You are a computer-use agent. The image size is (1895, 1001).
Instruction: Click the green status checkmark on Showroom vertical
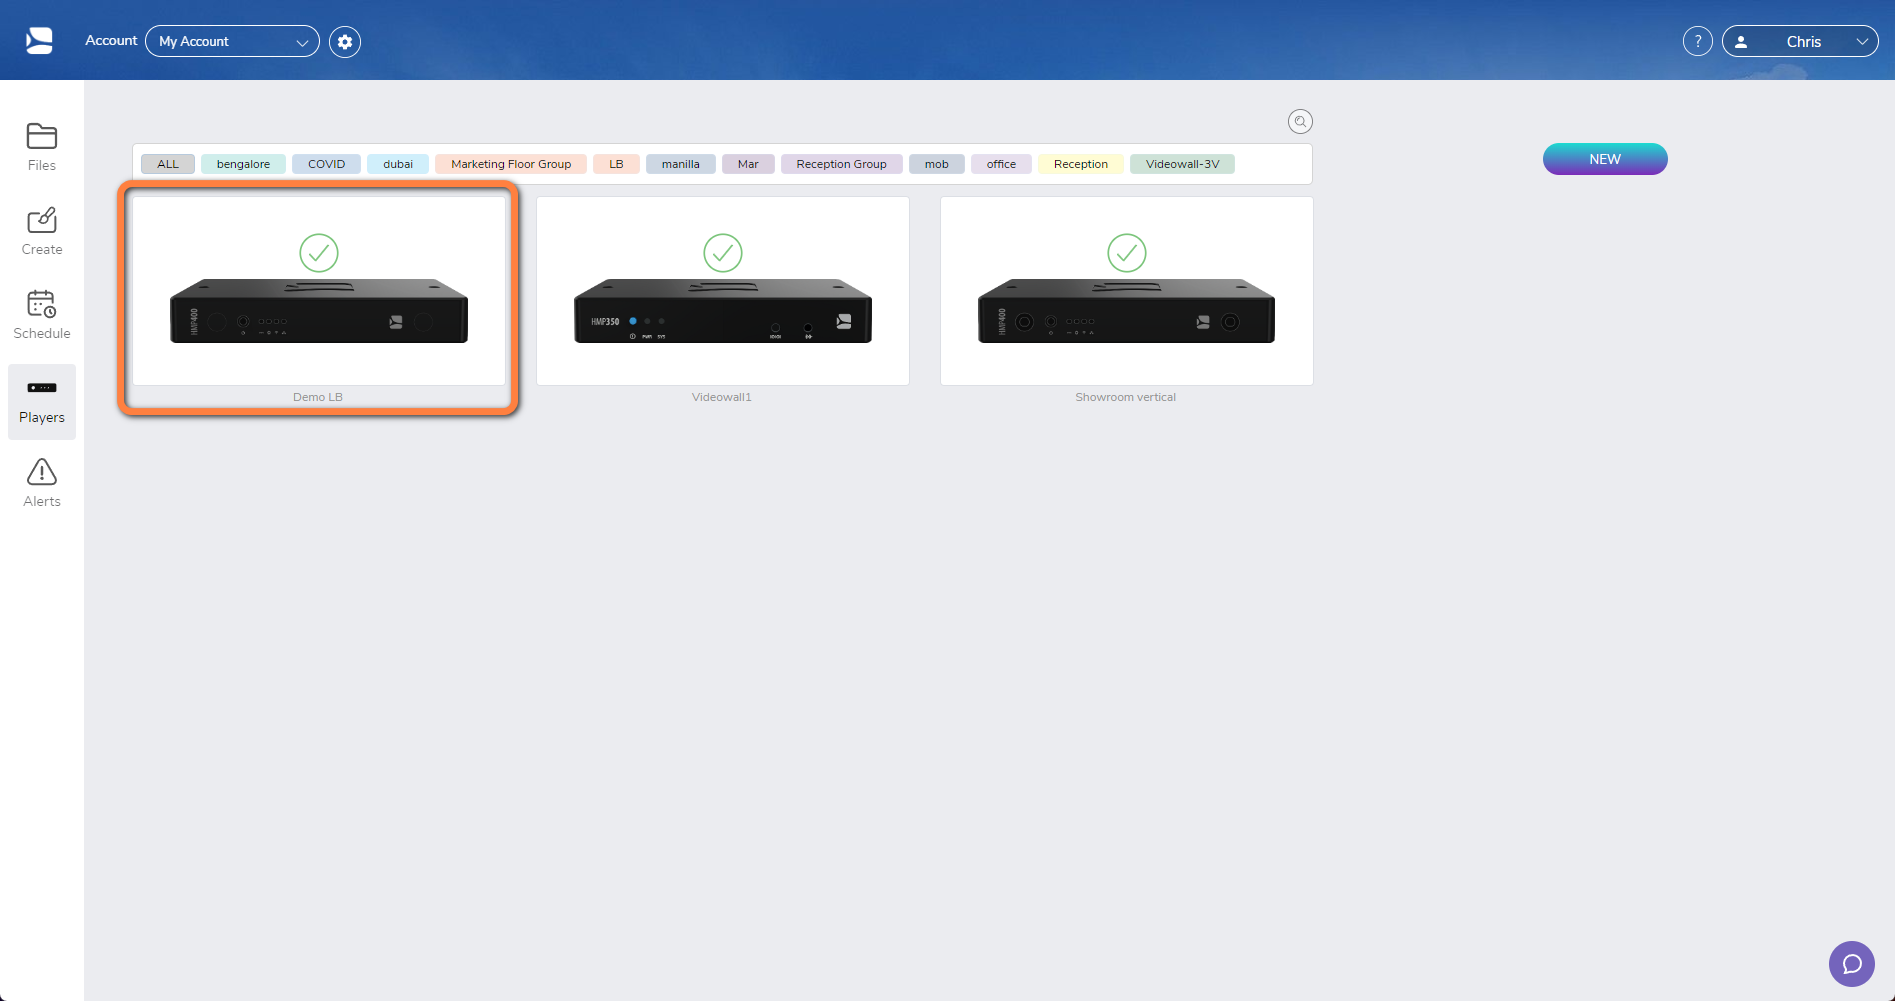[1127, 253]
